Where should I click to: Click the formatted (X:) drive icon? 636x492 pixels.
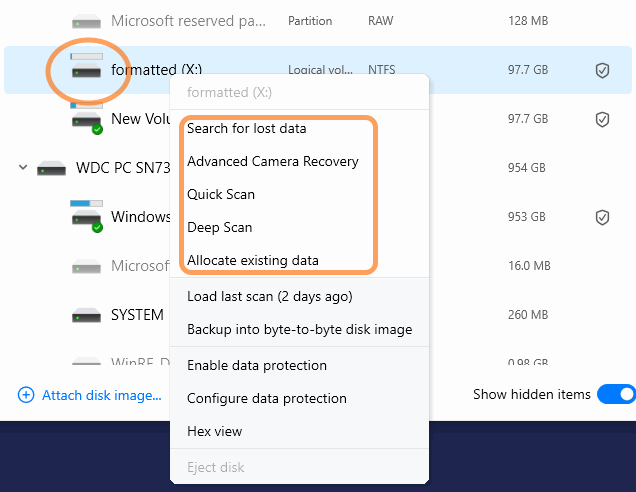tap(86, 69)
